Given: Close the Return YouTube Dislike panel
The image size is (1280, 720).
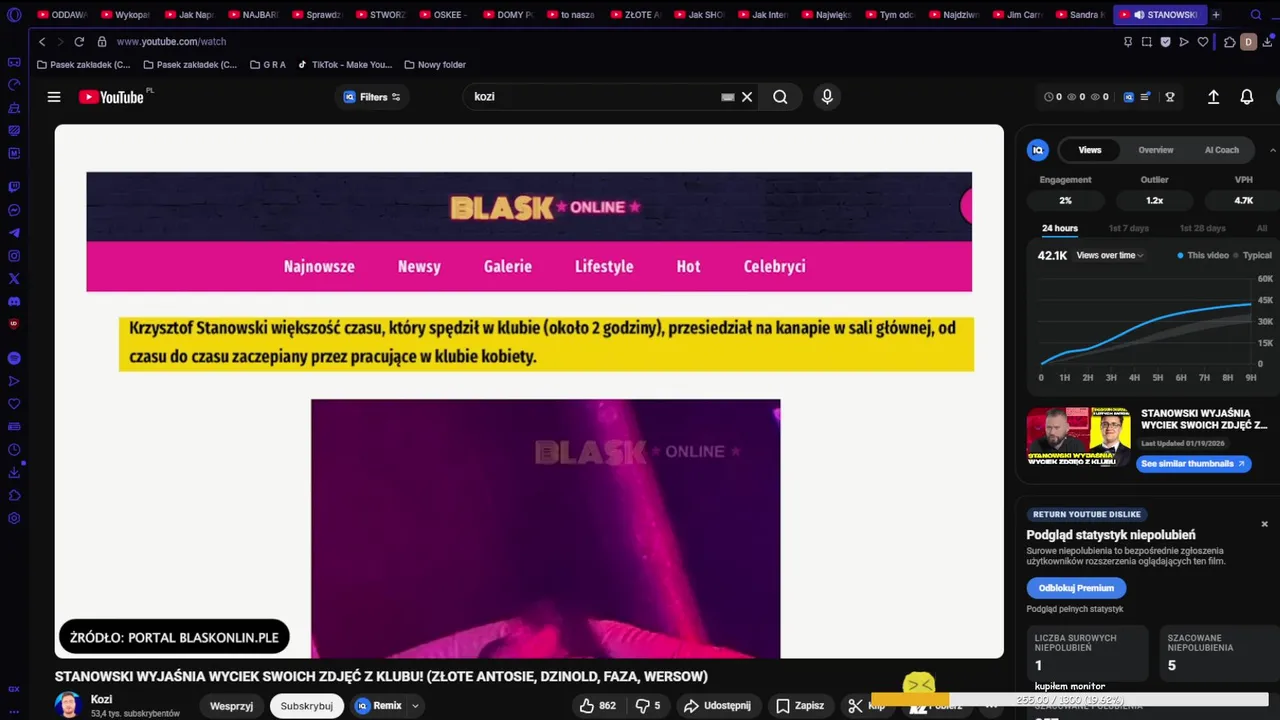Looking at the screenshot, I should pyautogui.click(x=1264, y=524).
